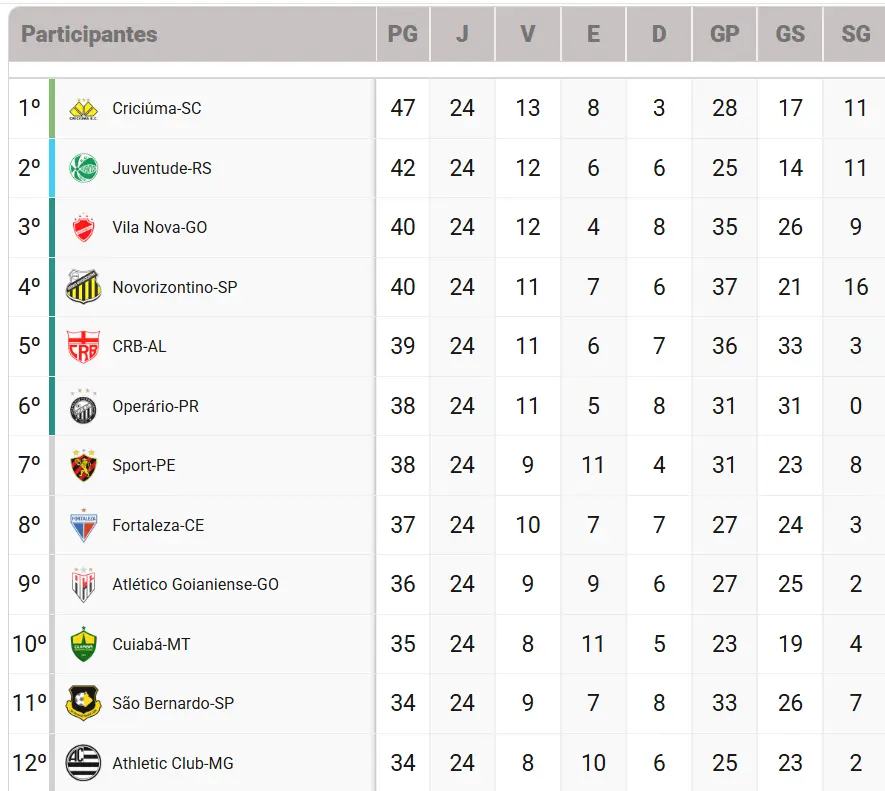
Task: Click the light green 1º position marker
Action: (x=52, y=109)
